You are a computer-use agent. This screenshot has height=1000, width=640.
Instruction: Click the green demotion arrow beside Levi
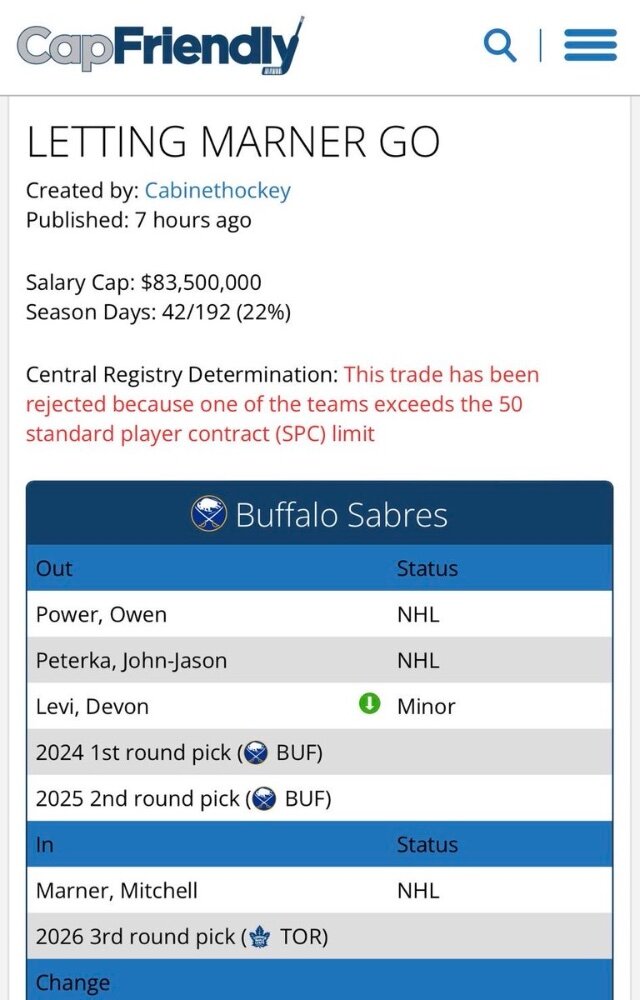click(370, 705)
